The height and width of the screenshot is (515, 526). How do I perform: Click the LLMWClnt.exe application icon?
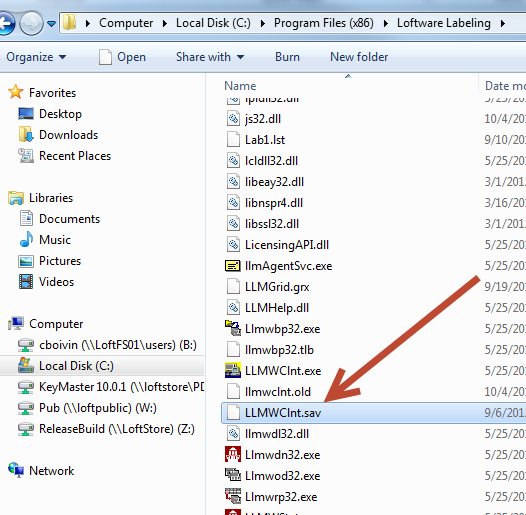point(233,370)
